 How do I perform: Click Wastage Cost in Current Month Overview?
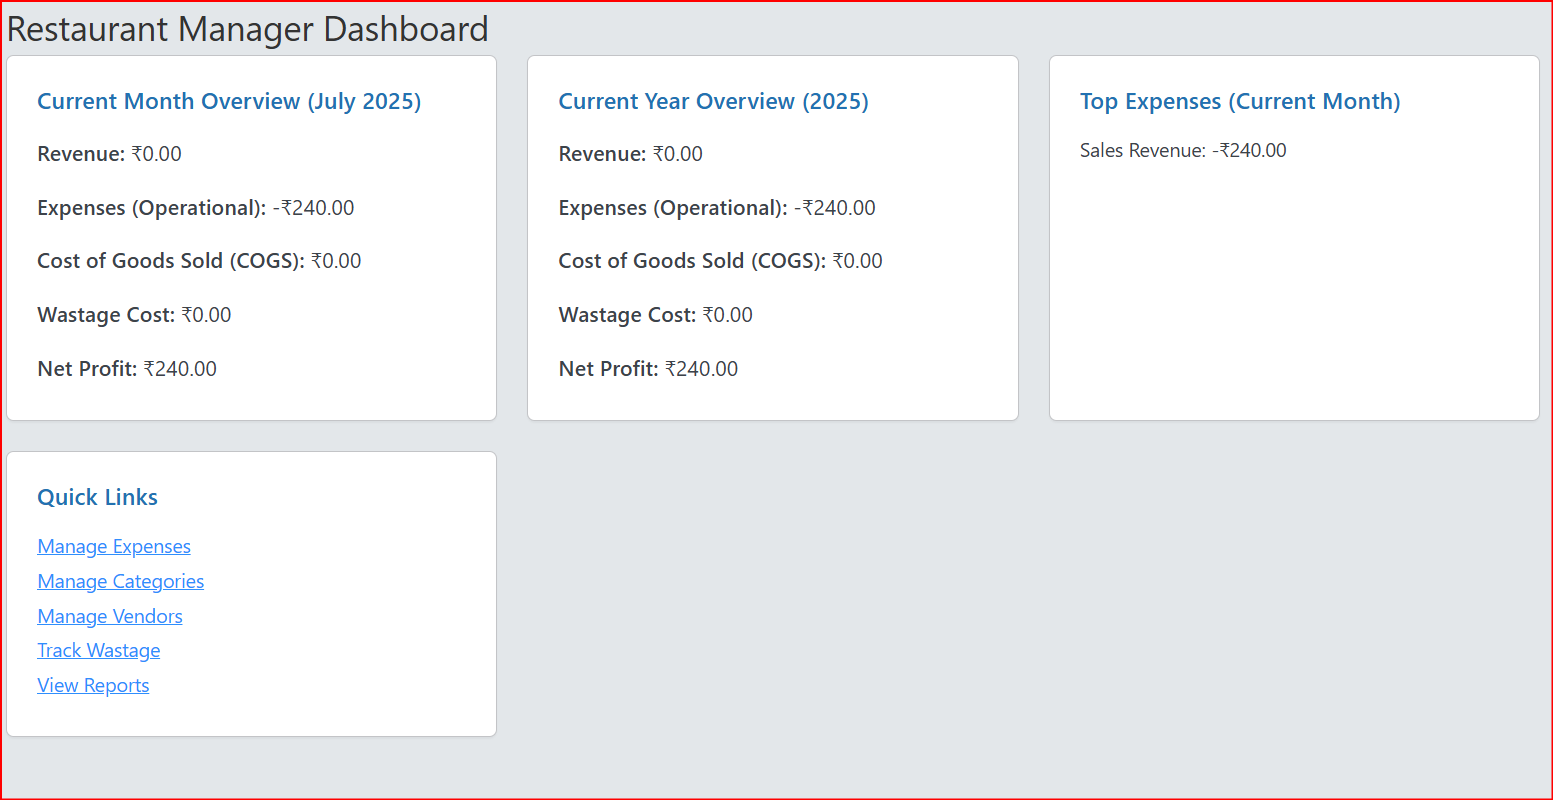134,315
